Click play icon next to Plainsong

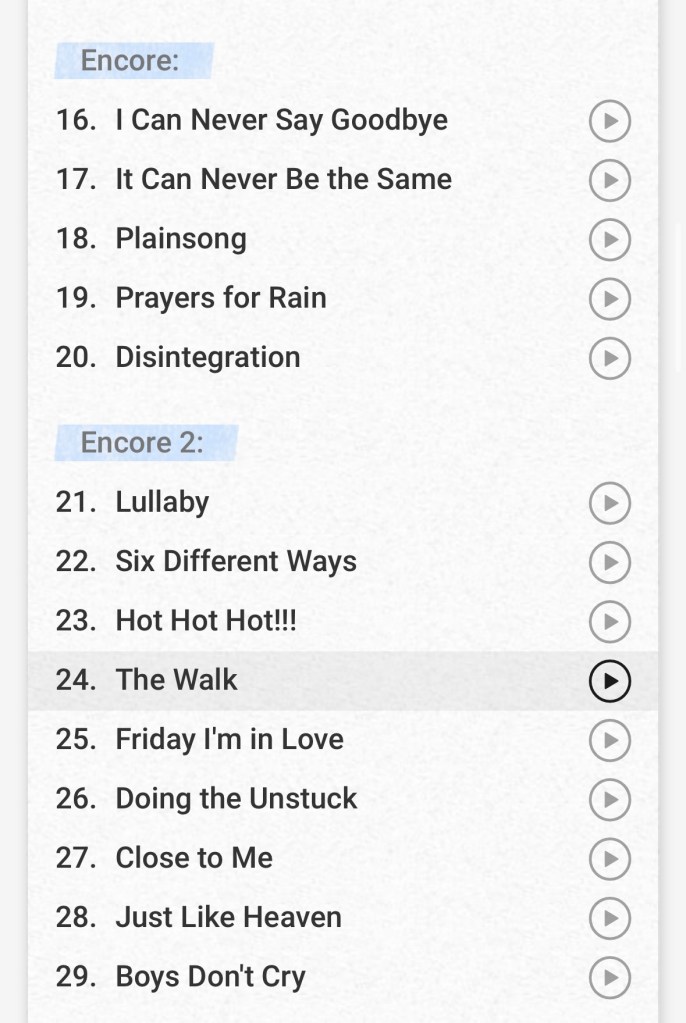click(609, 240)
